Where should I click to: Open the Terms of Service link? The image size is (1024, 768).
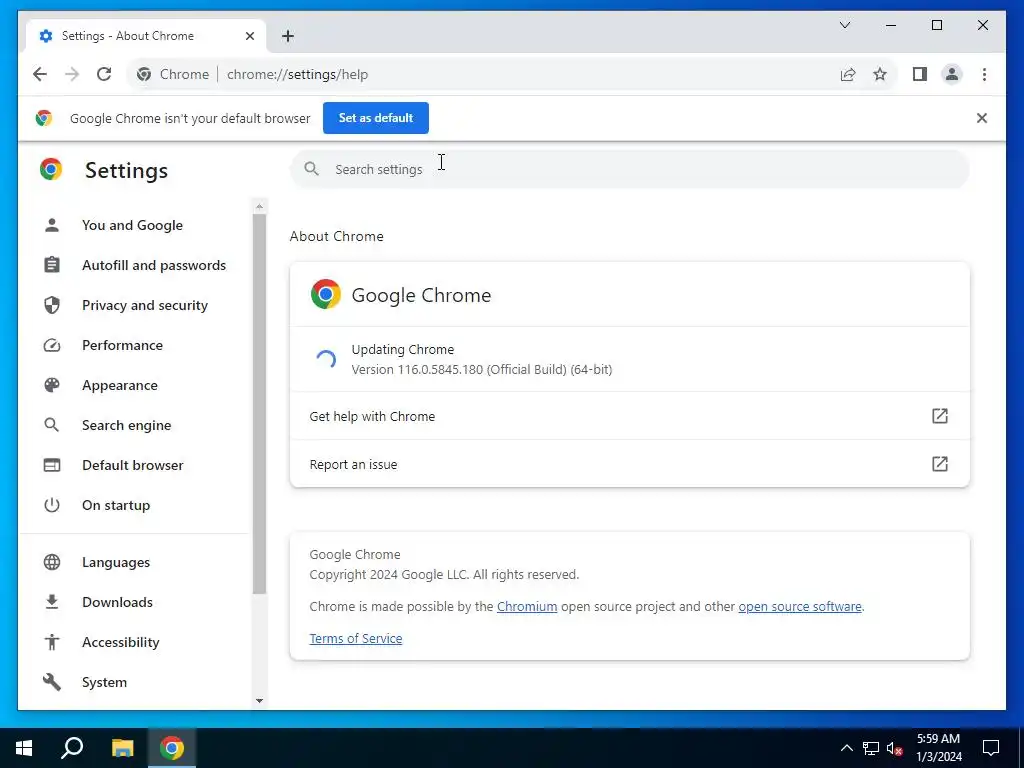(356, 639)
